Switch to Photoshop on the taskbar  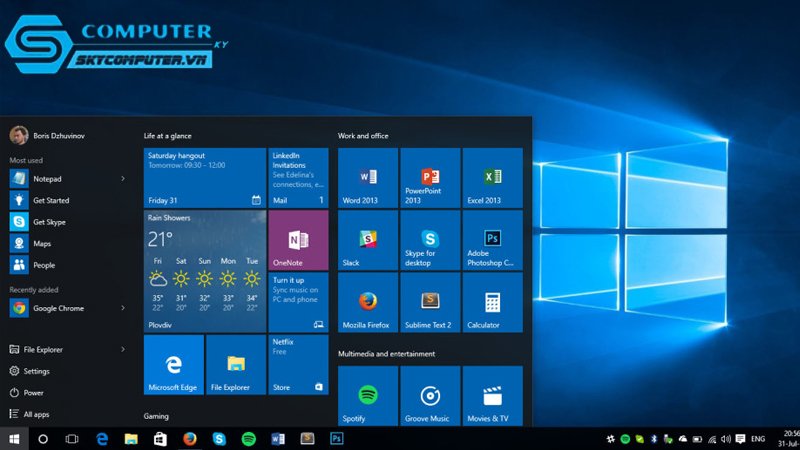tap(337, 439)
